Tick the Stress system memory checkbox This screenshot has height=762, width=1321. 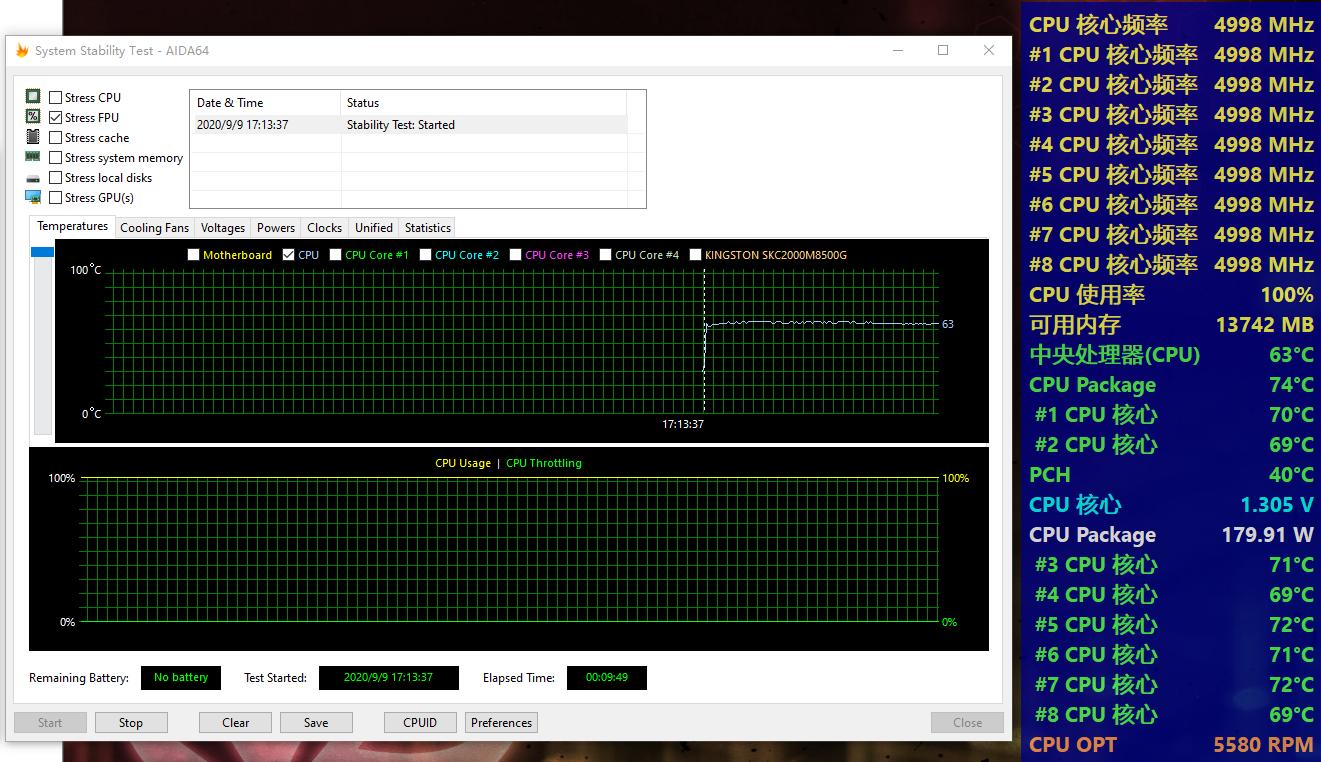tap(56, 158)
